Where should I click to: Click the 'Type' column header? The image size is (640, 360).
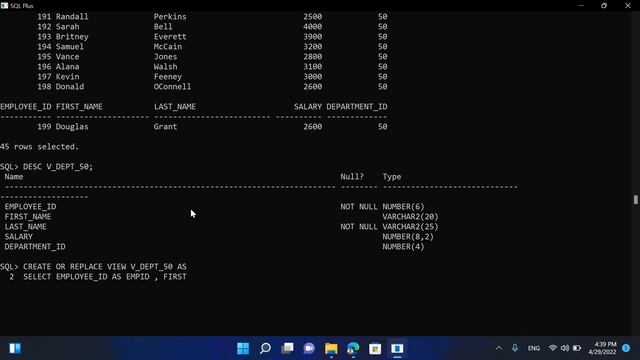coord(392,177)
